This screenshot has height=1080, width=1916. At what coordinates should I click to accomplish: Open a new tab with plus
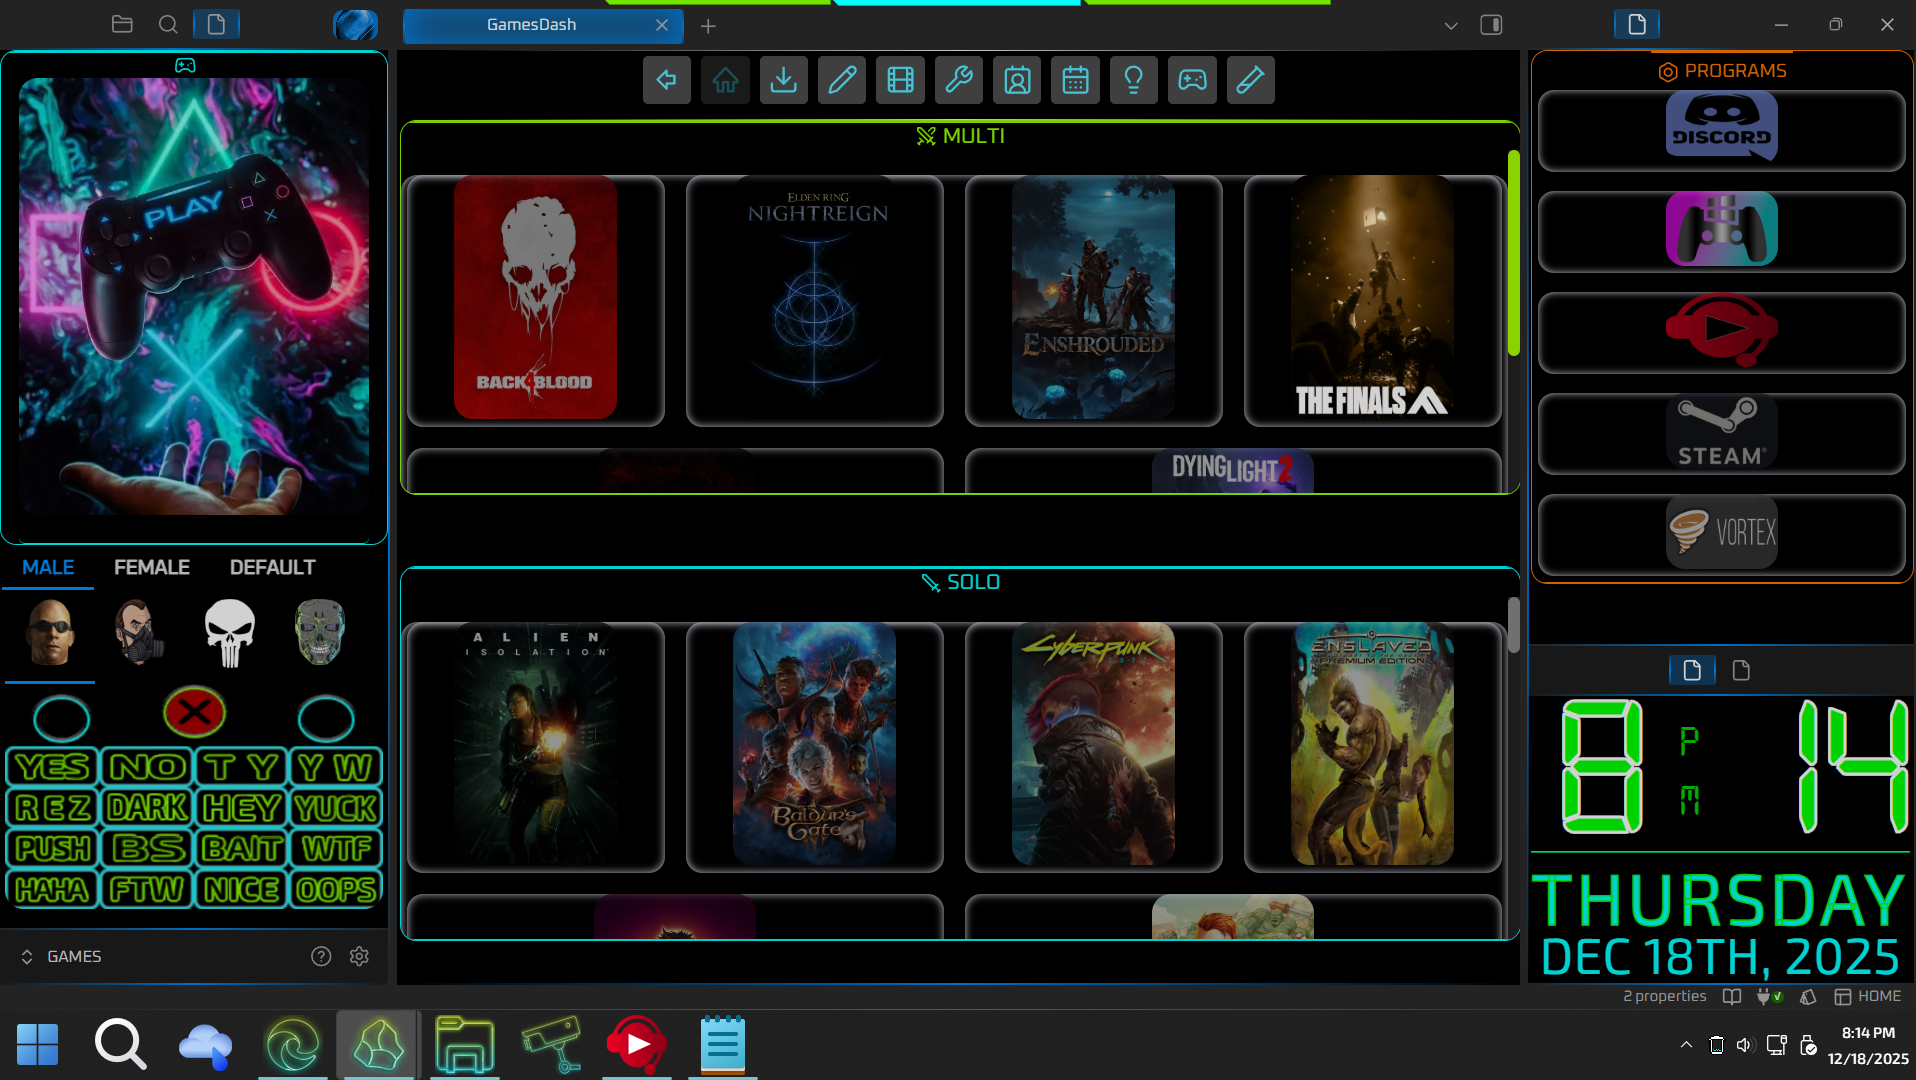click(708, 26)
